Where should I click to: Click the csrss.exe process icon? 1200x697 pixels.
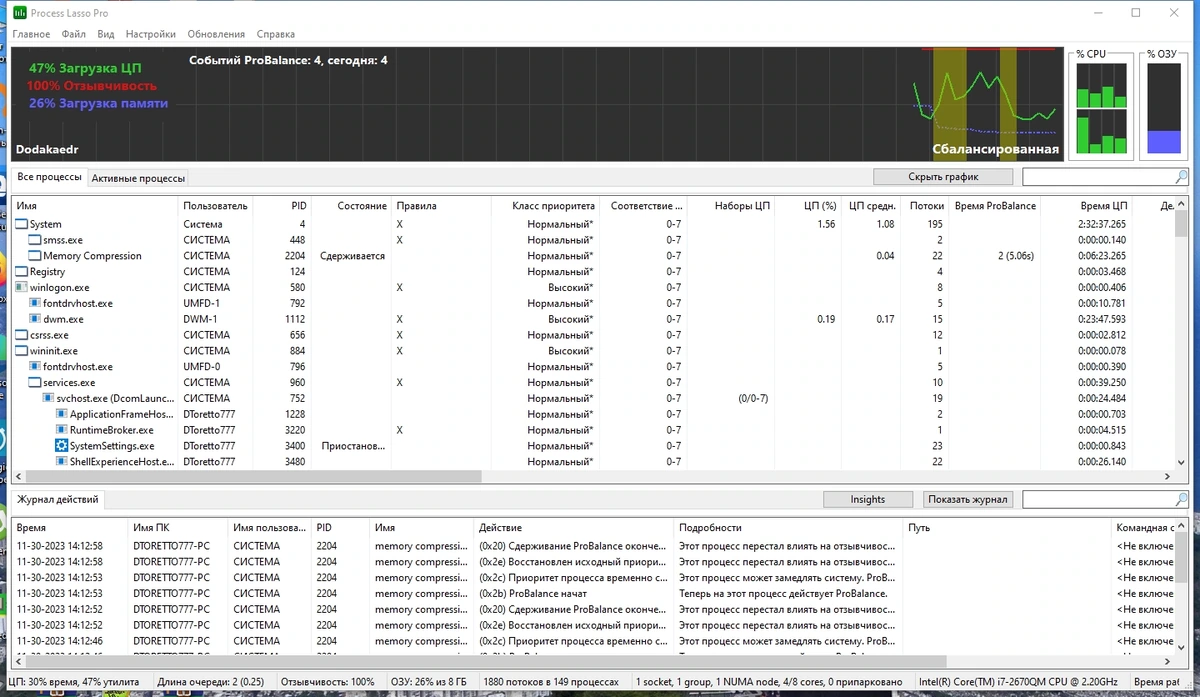pyautogui.click(x=22, y=335)
